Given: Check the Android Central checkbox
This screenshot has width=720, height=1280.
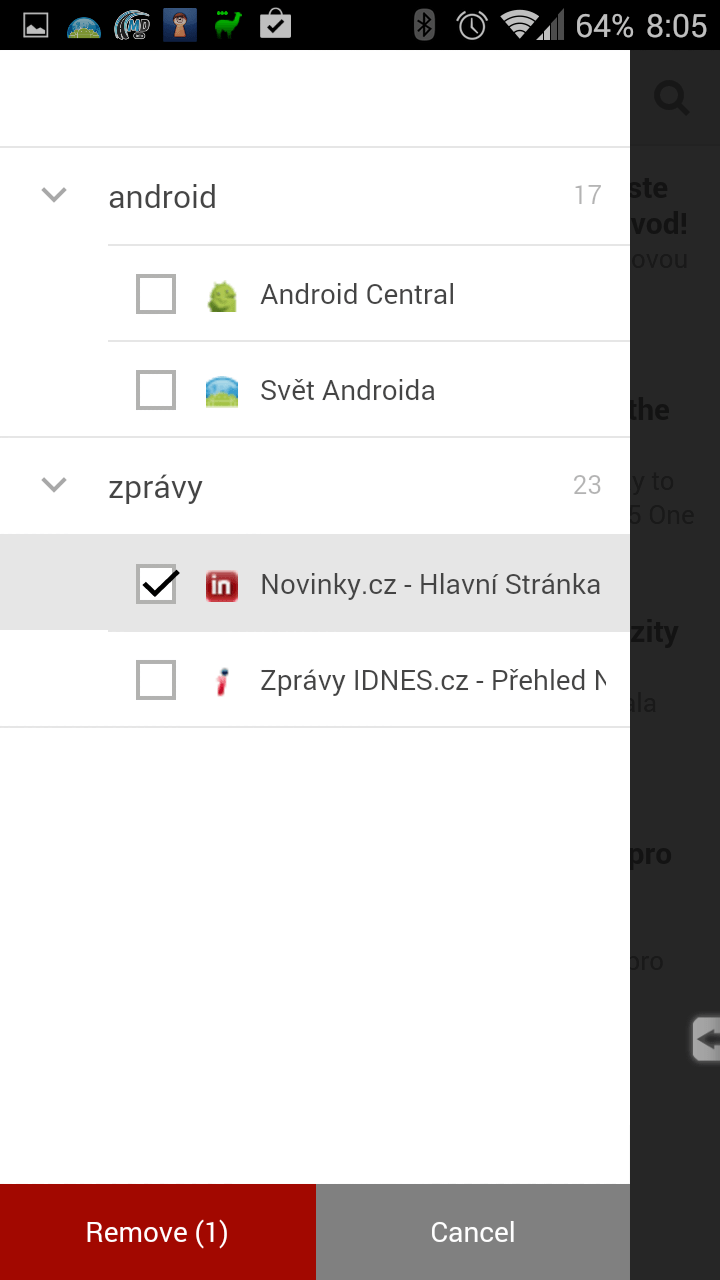Looking at the screenshot, I should point(156,294).
